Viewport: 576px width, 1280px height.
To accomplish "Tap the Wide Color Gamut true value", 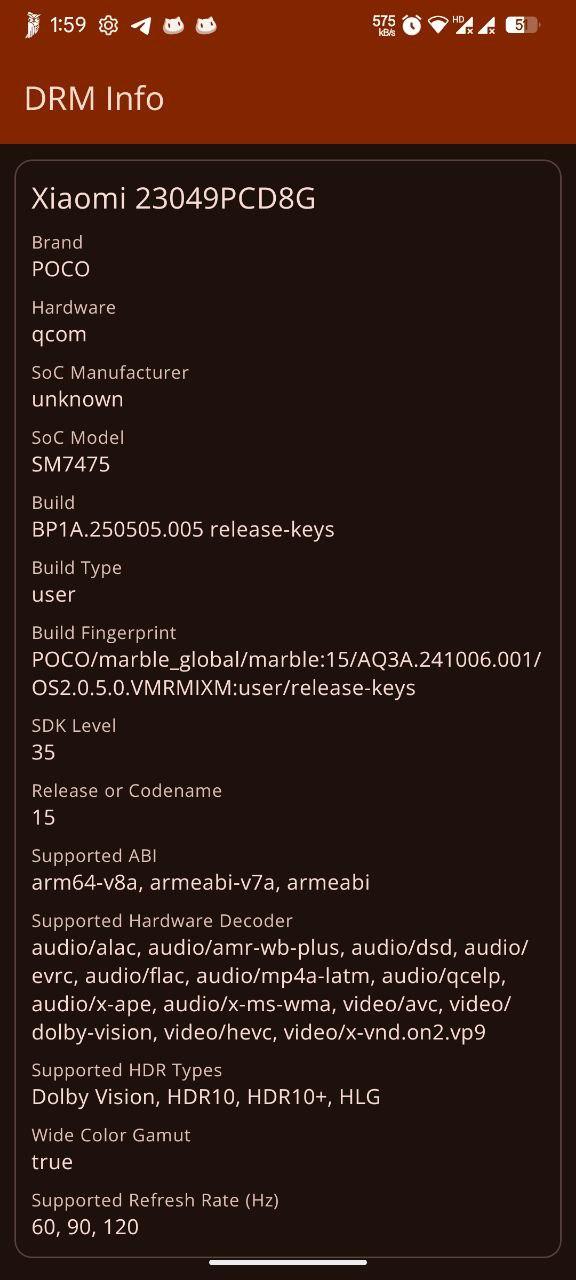I will point(52,1162).
